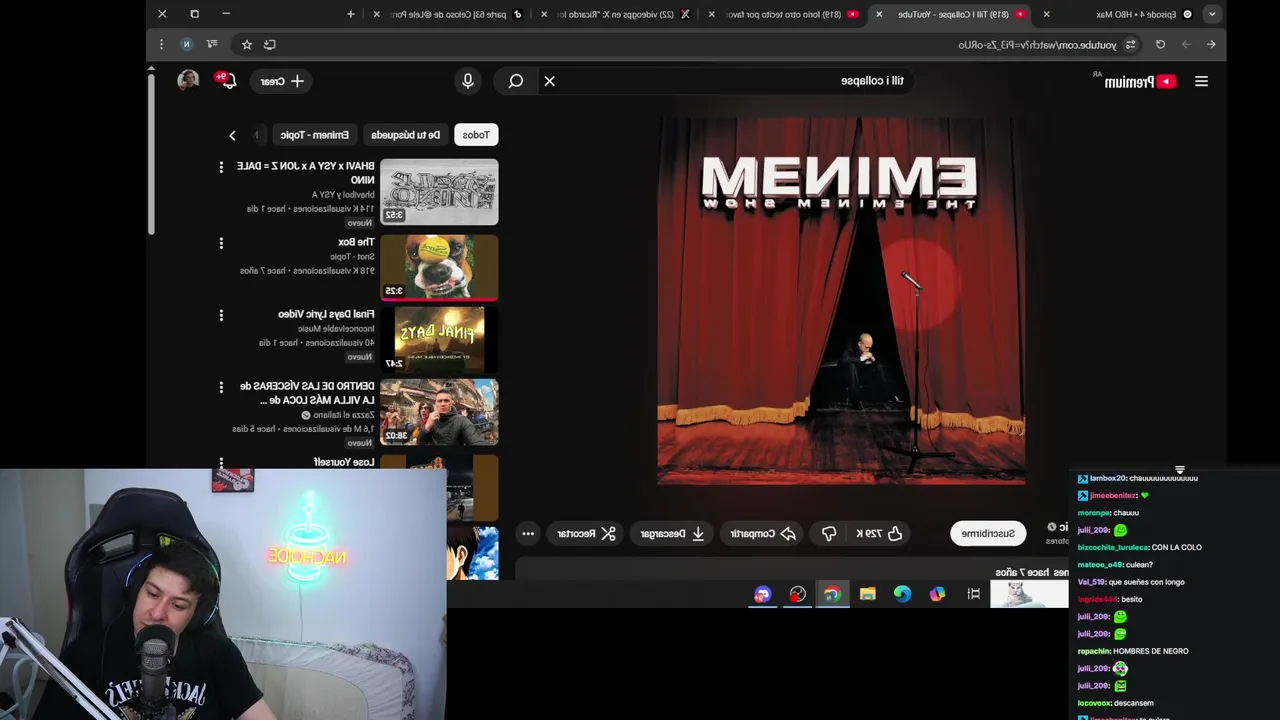
Task: Open YouTube notifications bell
Action: pyautogui.click(x=228, y=81)
